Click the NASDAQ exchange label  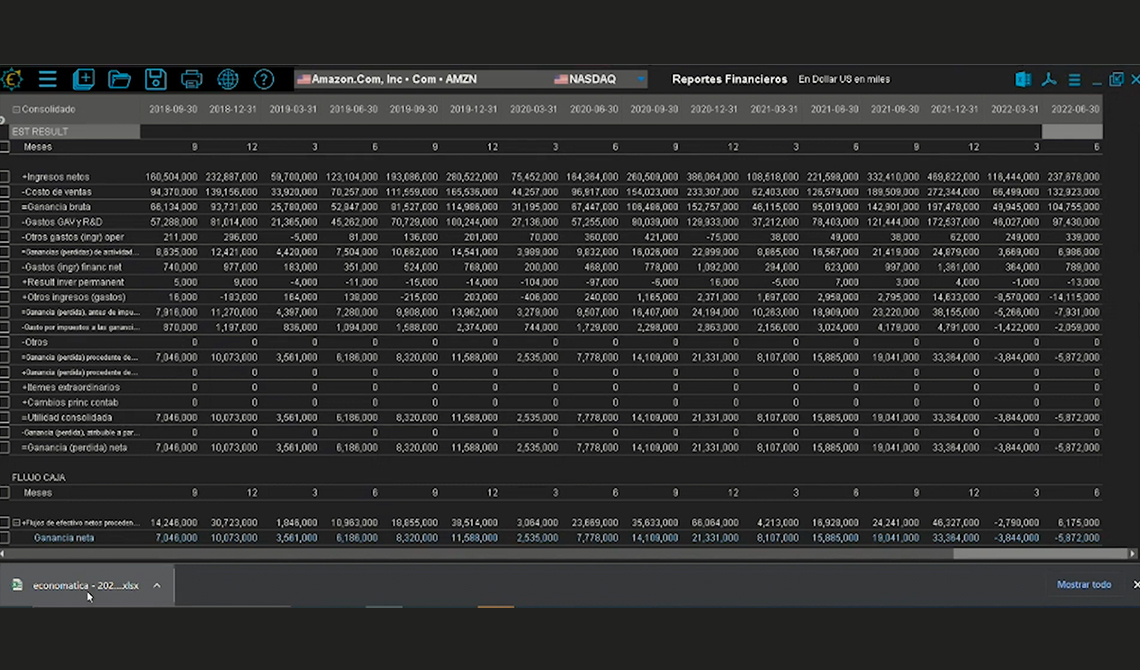[592, 79]
